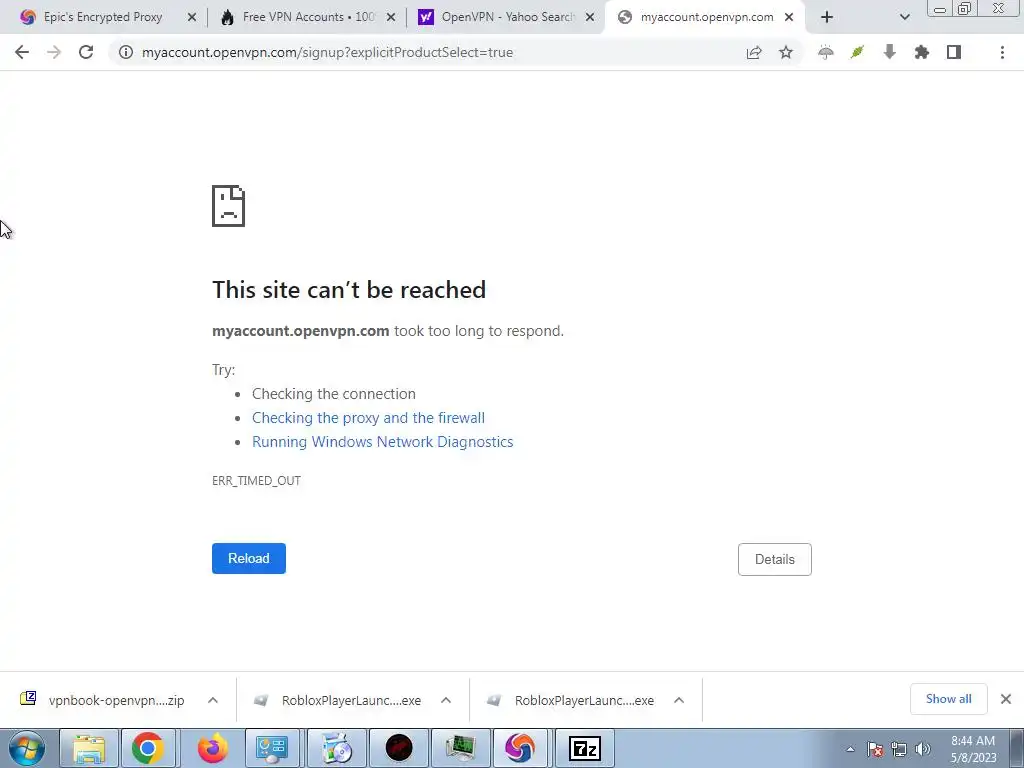Toggle the browser side panel
Viewport: 1024px width, 768px height.
[953, 52]
